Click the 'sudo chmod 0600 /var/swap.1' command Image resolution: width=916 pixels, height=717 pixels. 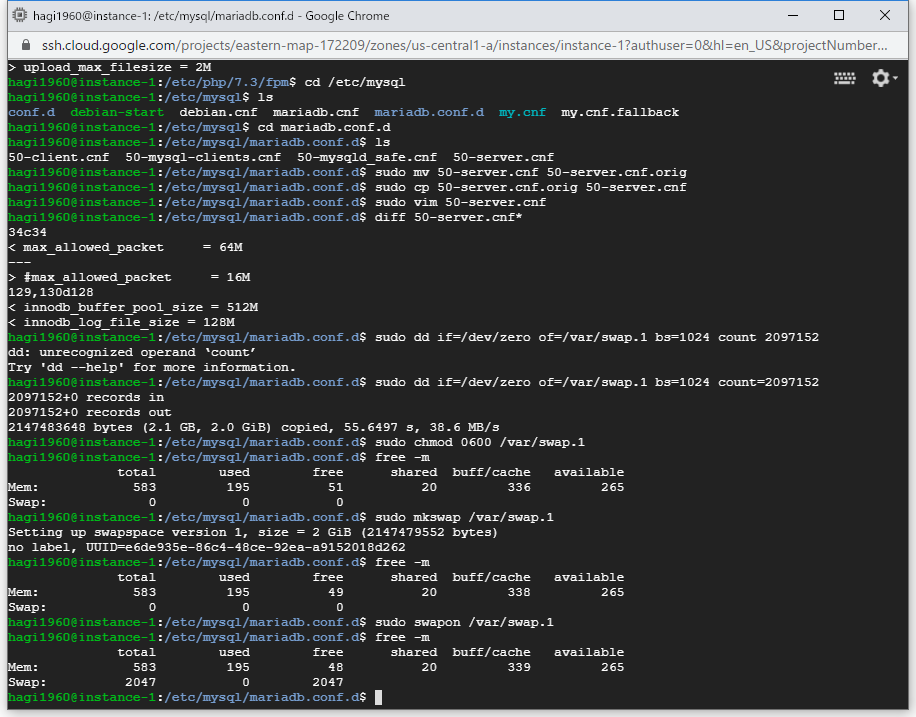(x=480, y=442)
